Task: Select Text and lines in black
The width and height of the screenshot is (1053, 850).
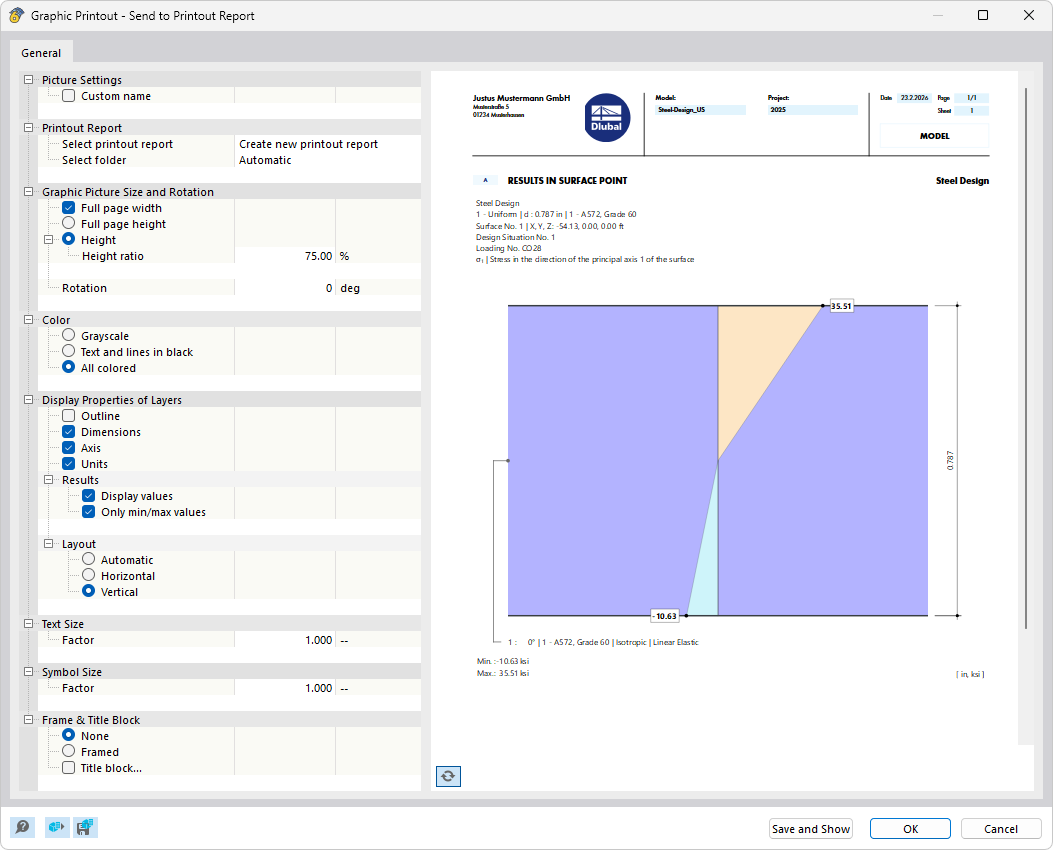Action: (x=68, y=351)
